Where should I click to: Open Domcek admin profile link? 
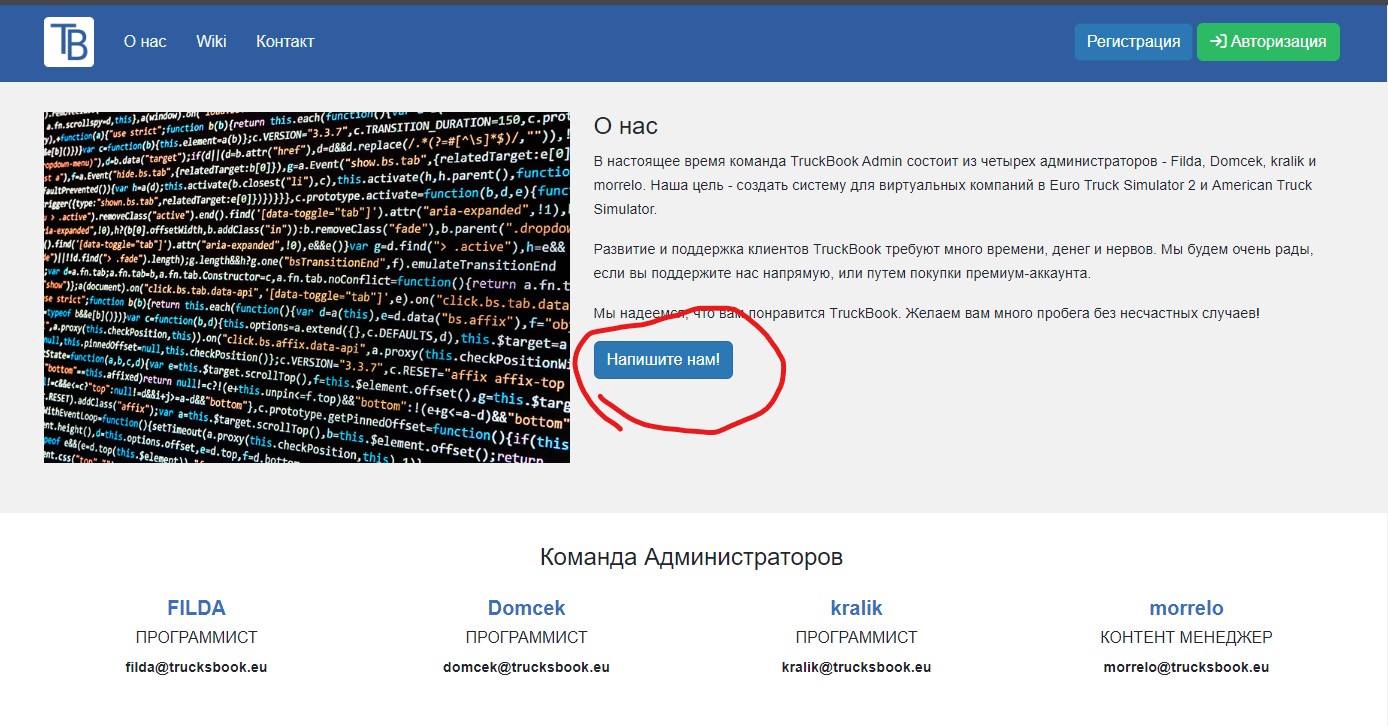click(526, 608)
